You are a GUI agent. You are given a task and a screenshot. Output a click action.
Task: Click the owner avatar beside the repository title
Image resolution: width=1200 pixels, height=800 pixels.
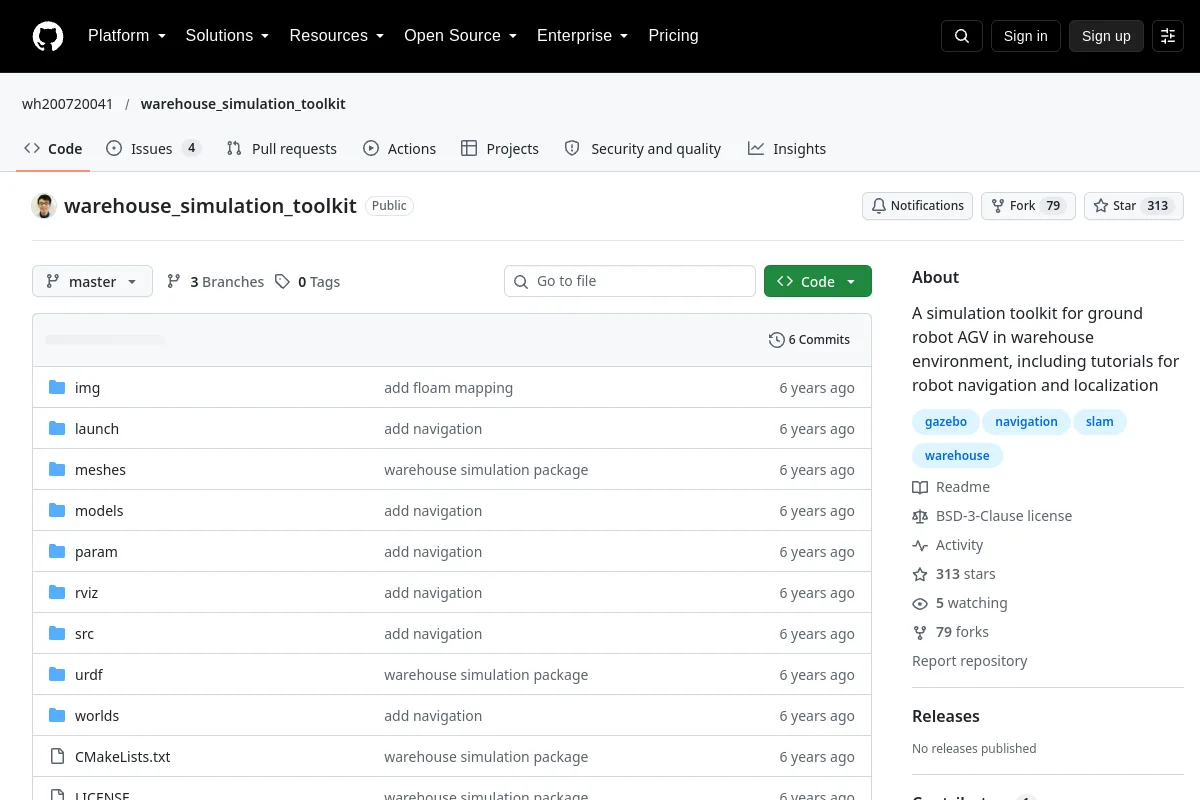coord(44,206)
